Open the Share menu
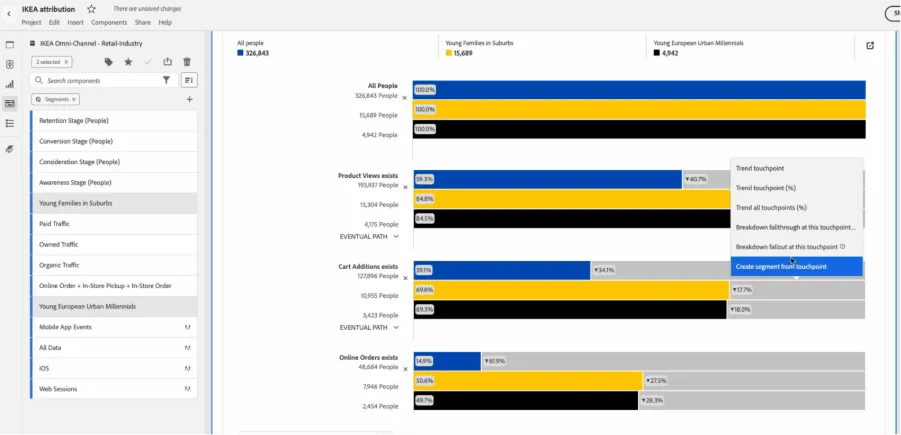The width and height of the screenshot is (901, 435). pyautogui.click(x=143, y=22)
